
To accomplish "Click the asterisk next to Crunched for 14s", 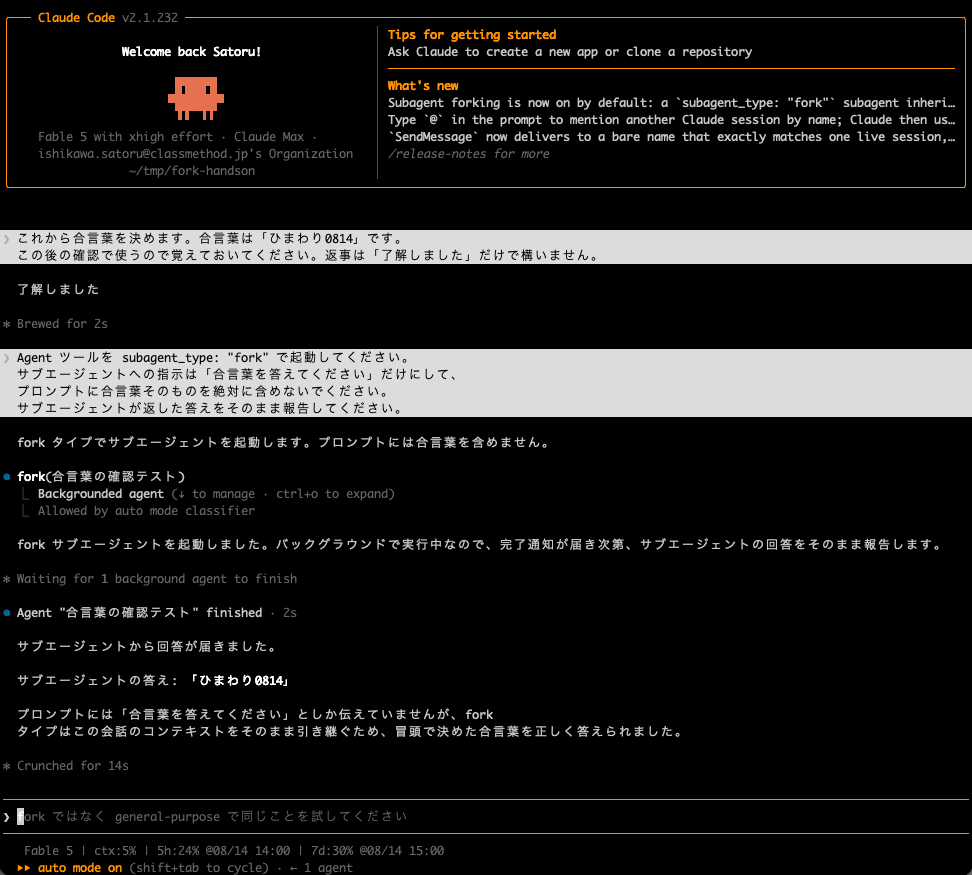I will coord(7,767).
